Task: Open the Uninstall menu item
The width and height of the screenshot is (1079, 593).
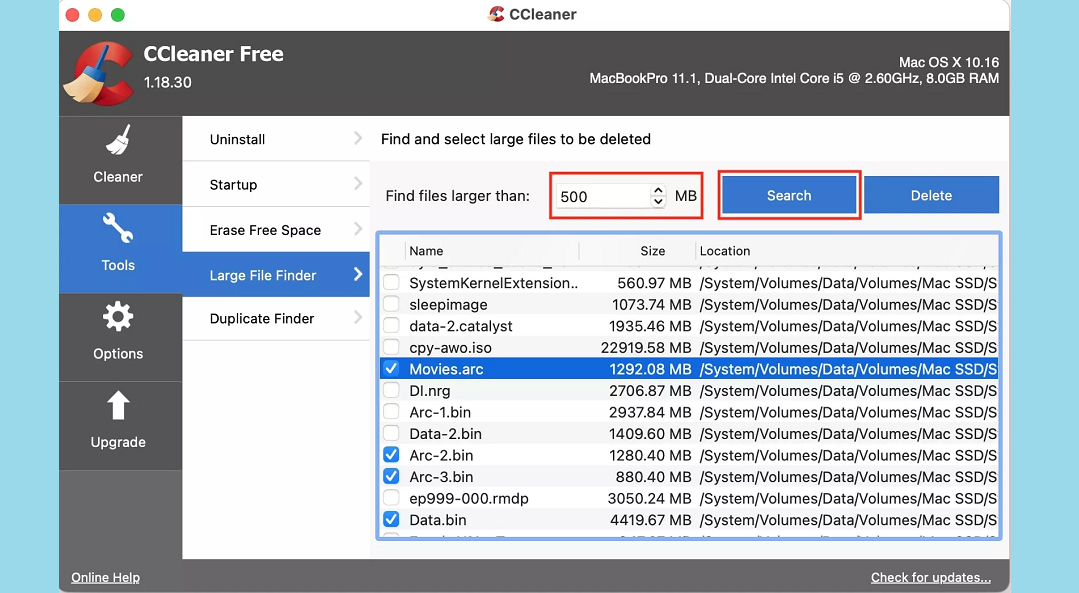Action: pos(276,139)
